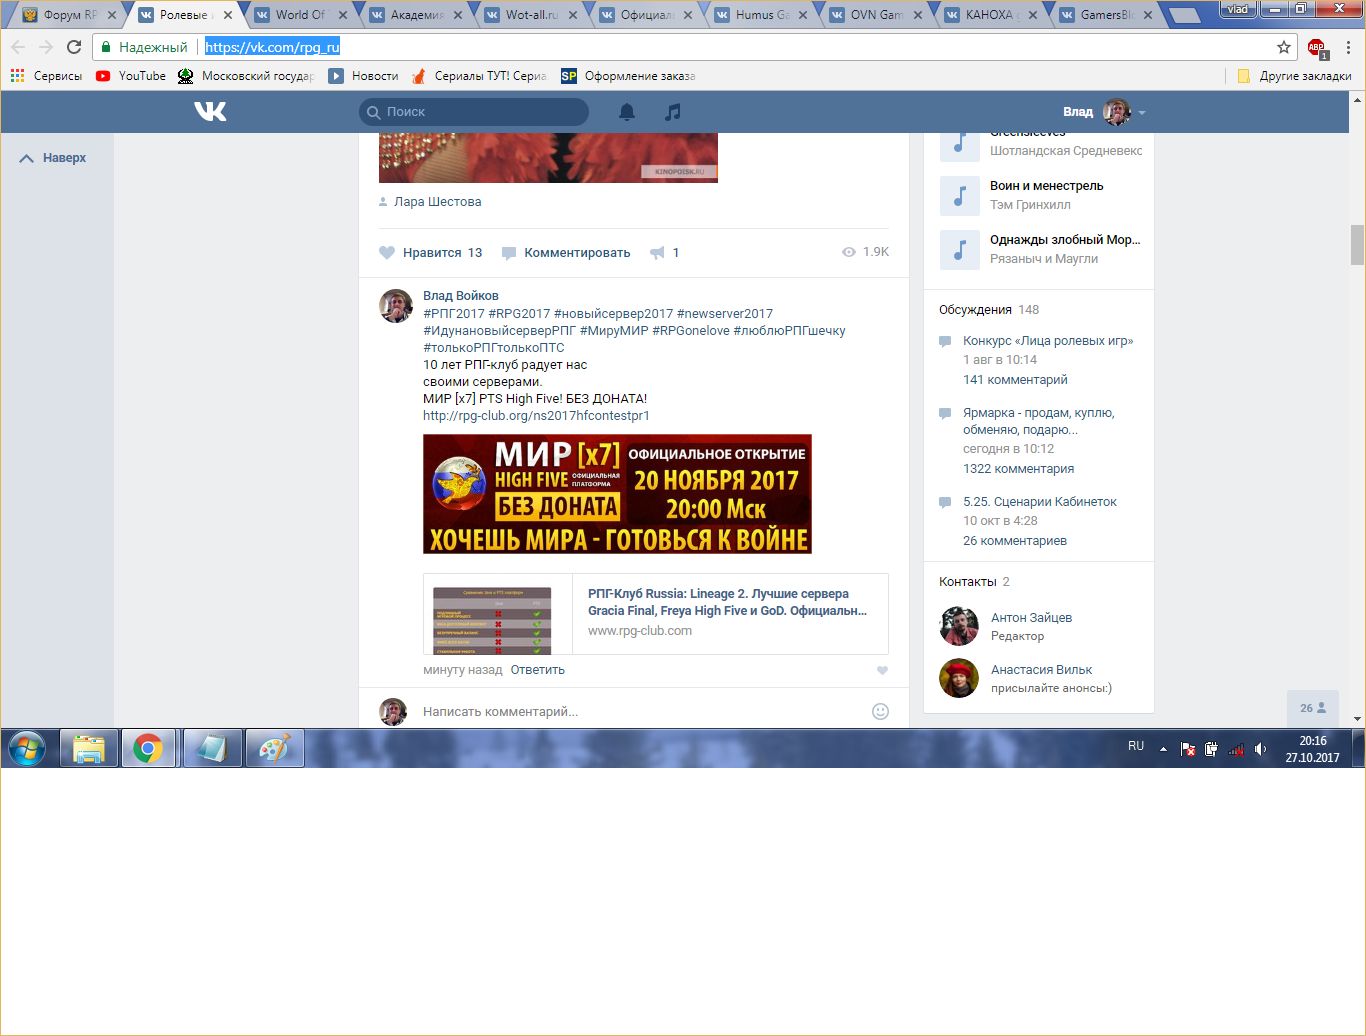Click the VK logo in the header
The width and height of the screenshot is (1366, 1036).
(210, 112)
